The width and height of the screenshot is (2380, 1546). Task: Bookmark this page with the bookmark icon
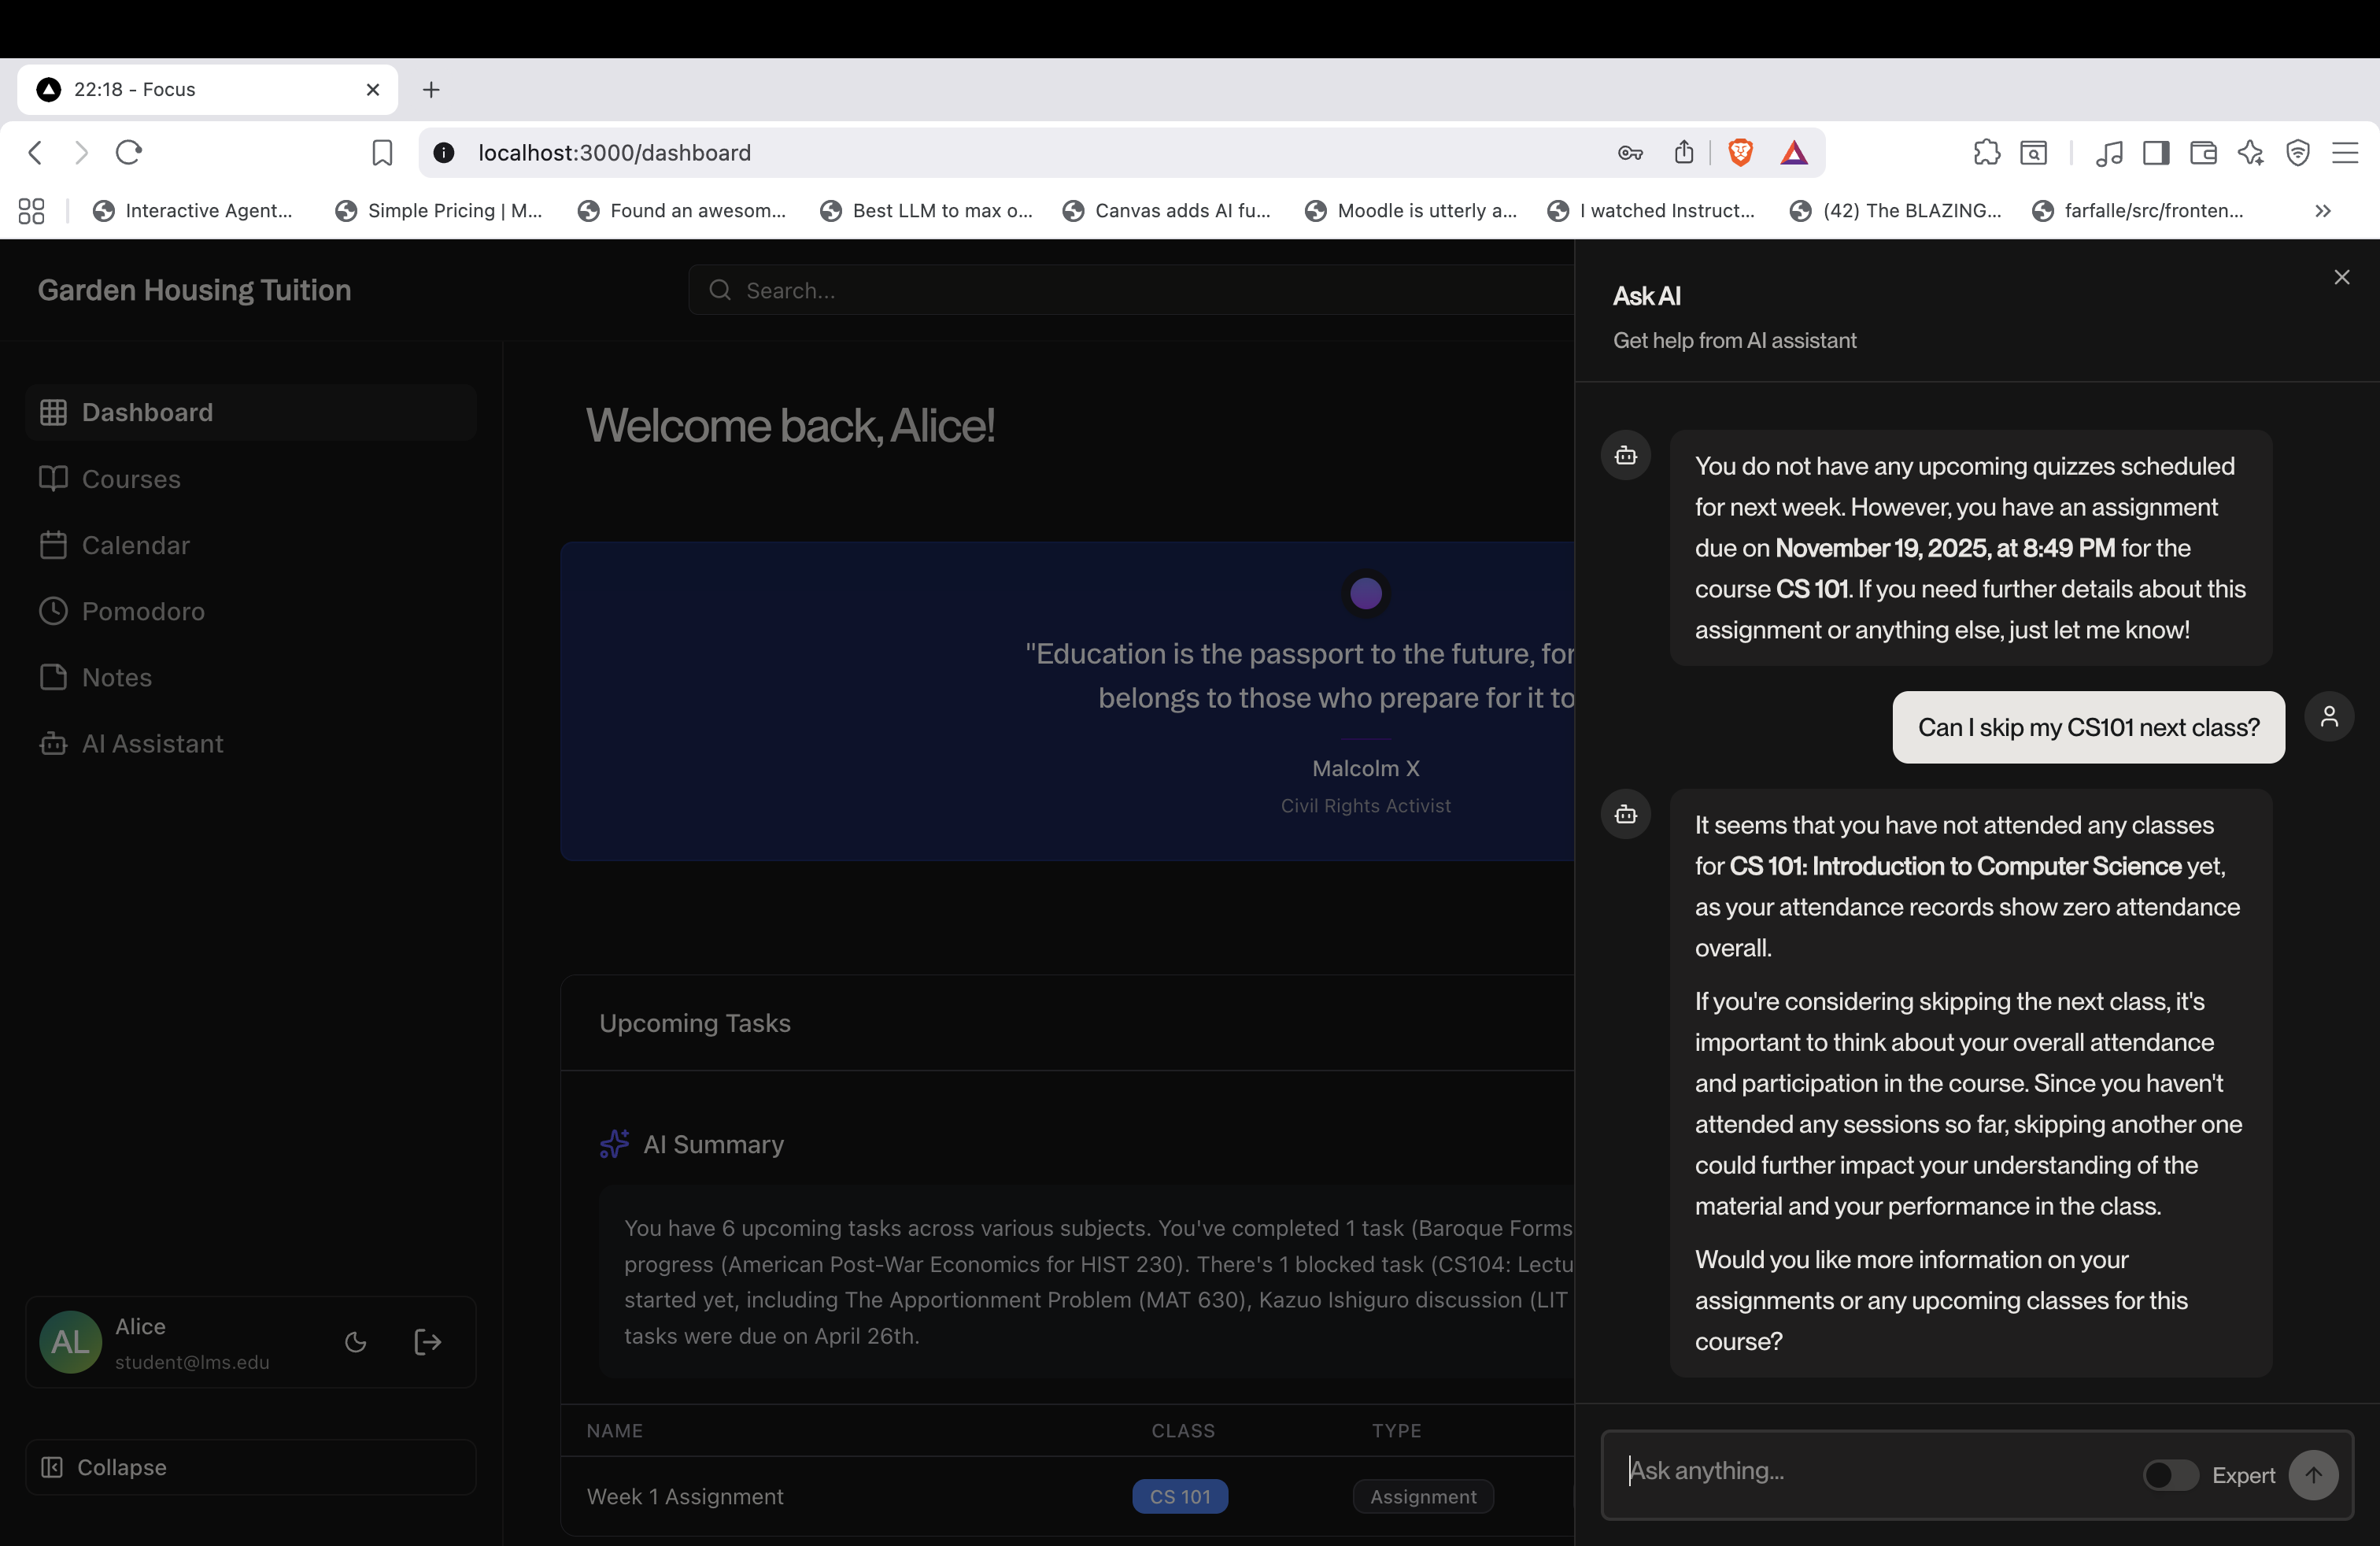tap(382, 153)
